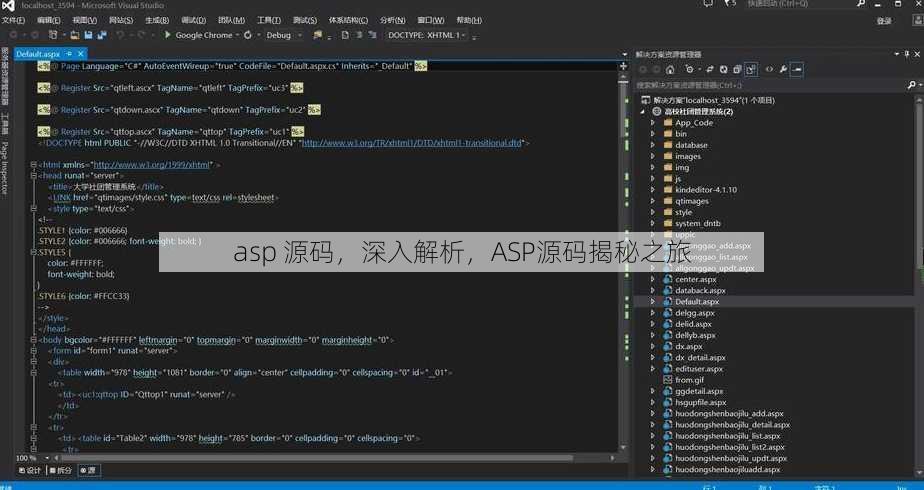Expand the images folder

(x=652, y=156)
